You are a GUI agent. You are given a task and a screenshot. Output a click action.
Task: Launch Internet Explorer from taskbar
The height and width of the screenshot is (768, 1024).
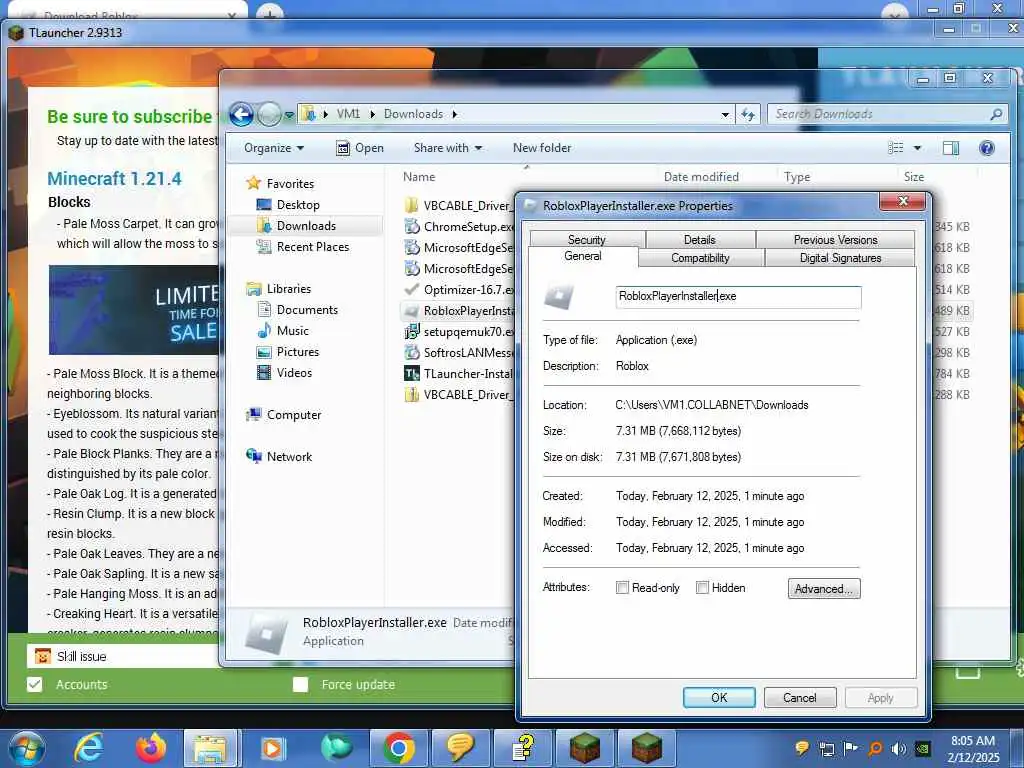coord(88,749)
